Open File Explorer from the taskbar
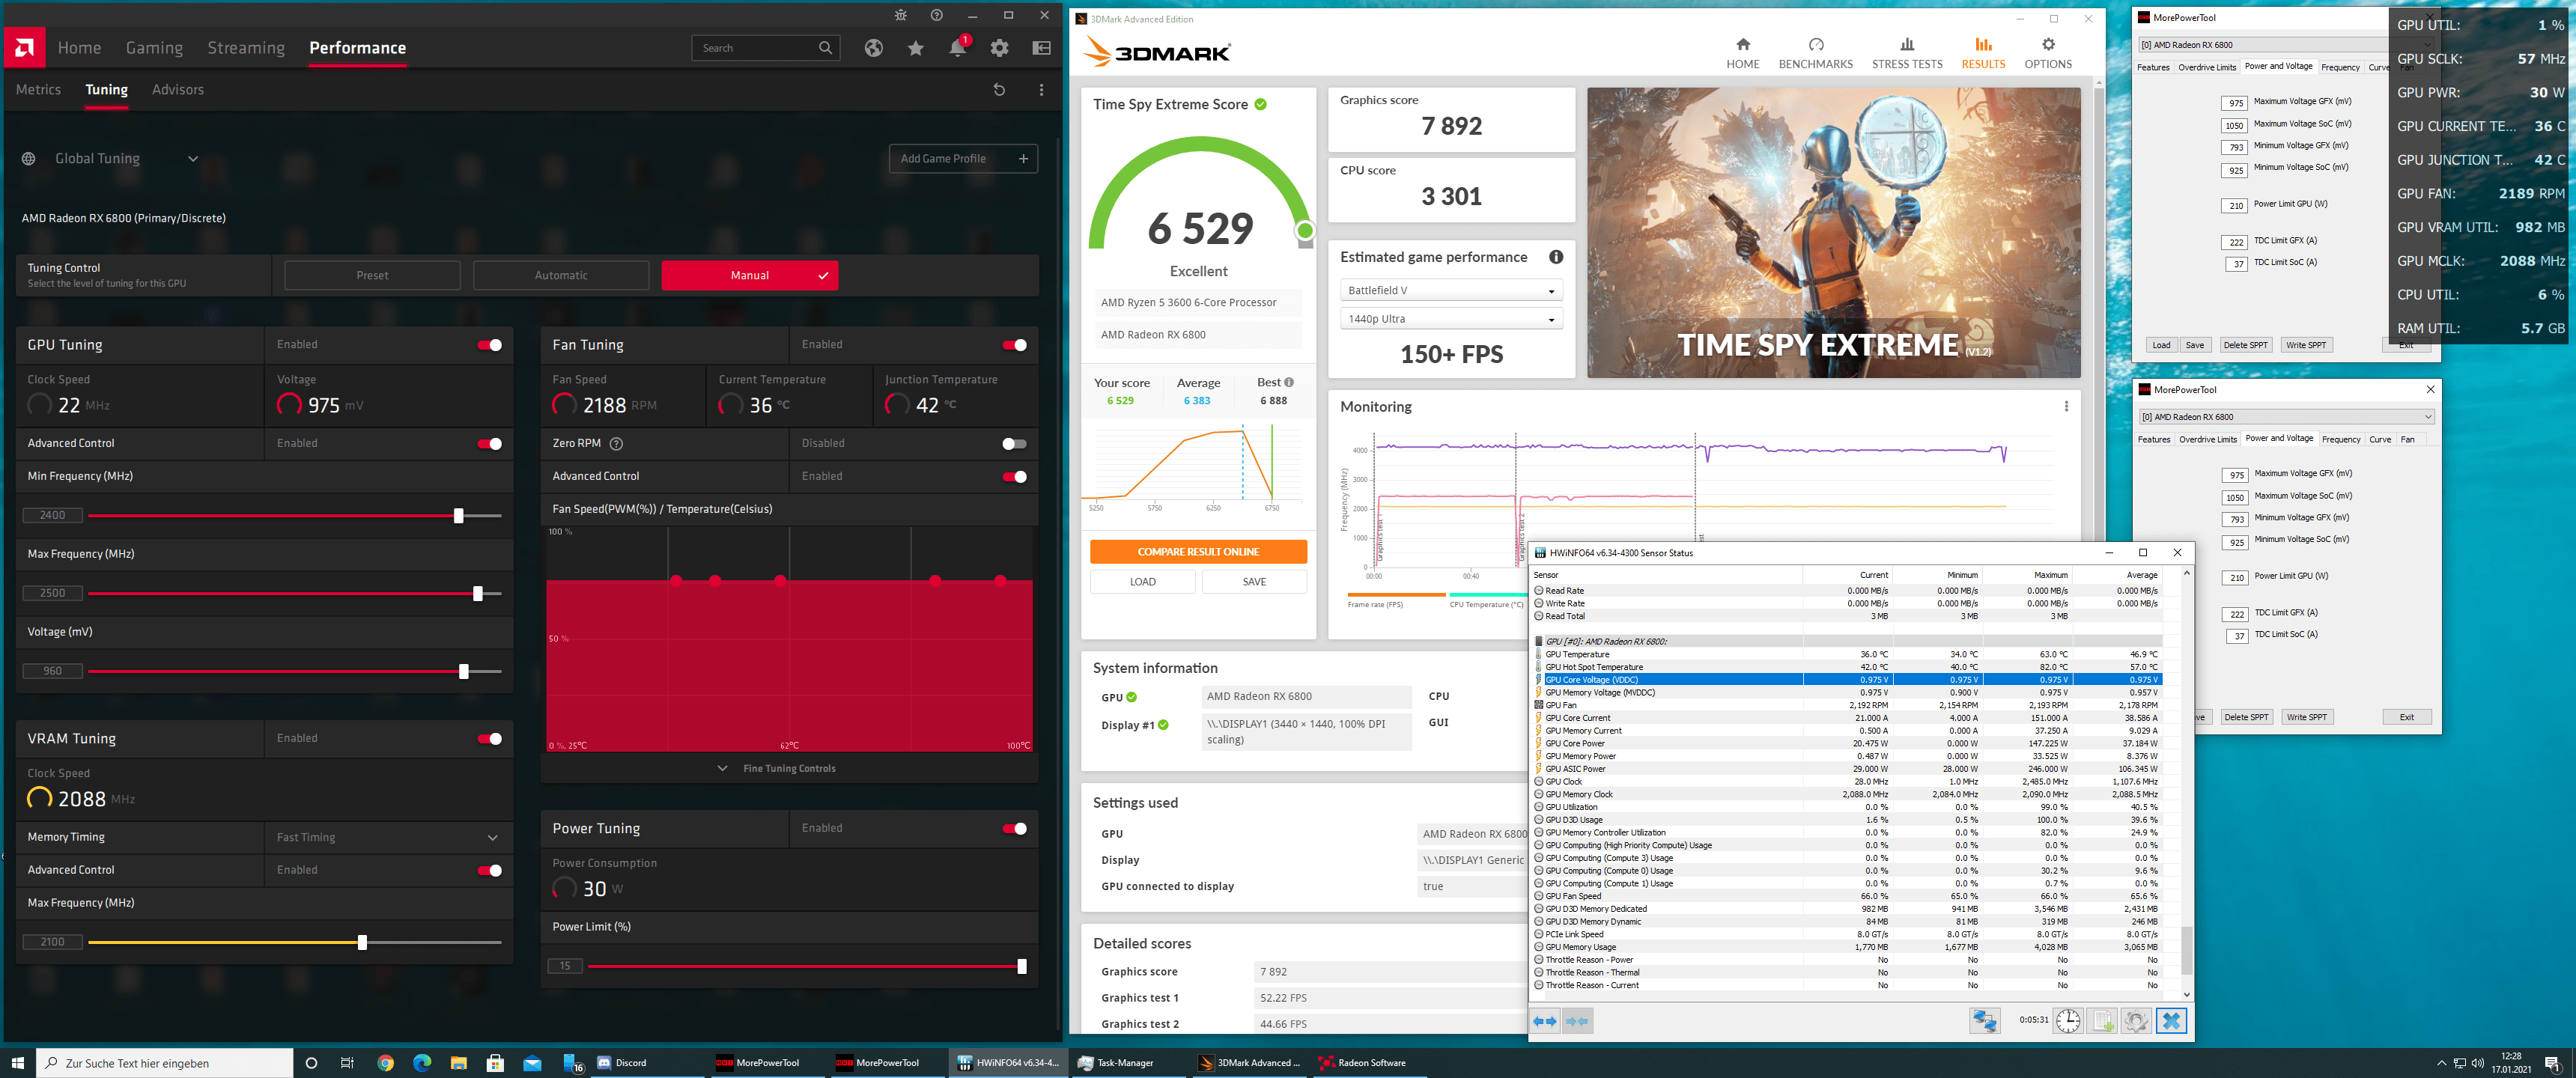Image resolution: width=2576 pixels, height=1078 pixels. click(x=459, y=1063)
